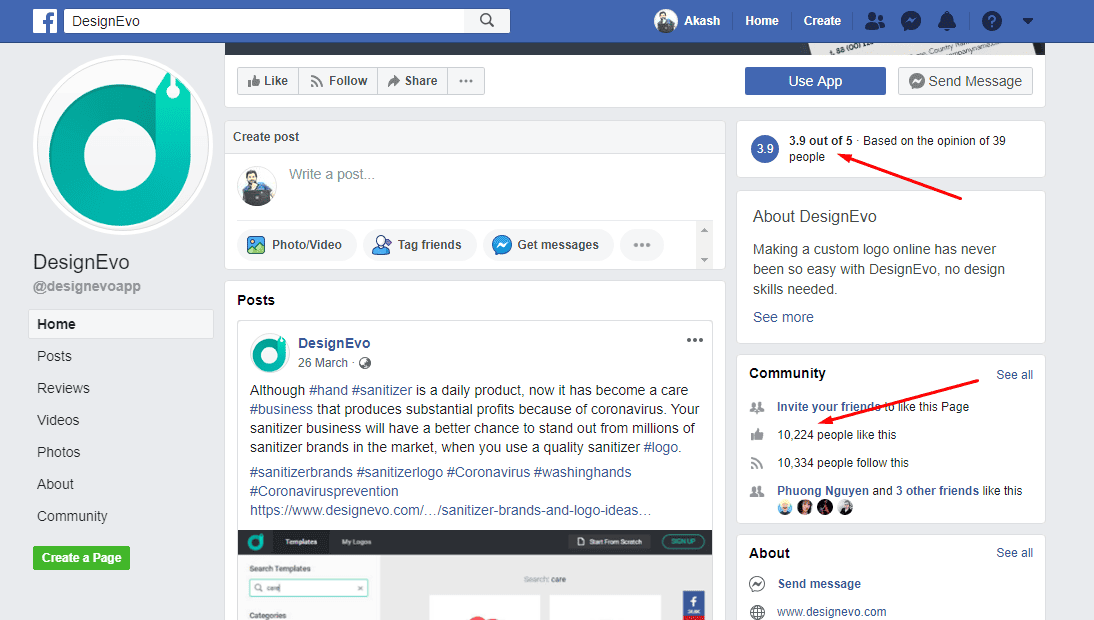Click the create post options scrollbar
Image resolution: width=1094 pixels, height=620 pixels.
705,245
